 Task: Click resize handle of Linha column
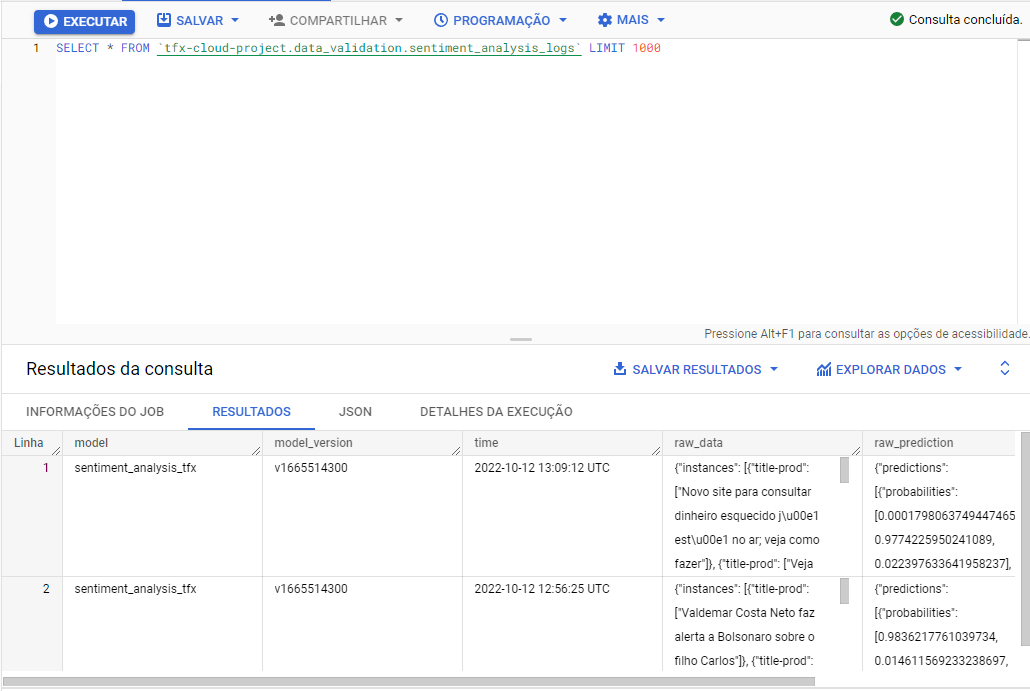click(56, 451)
